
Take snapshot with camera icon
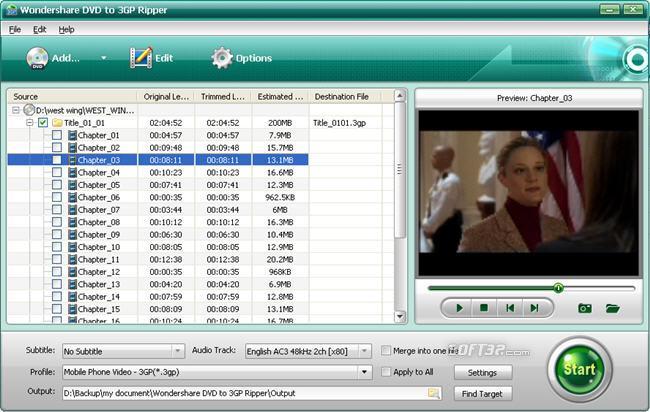tap(585, 308)
